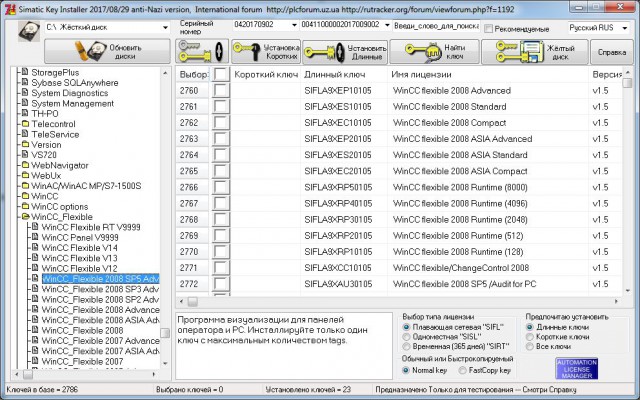The image size is (640, 400).
Task: Click the System Management document icon
Action: pyautogui.click(x=25, y=103)
